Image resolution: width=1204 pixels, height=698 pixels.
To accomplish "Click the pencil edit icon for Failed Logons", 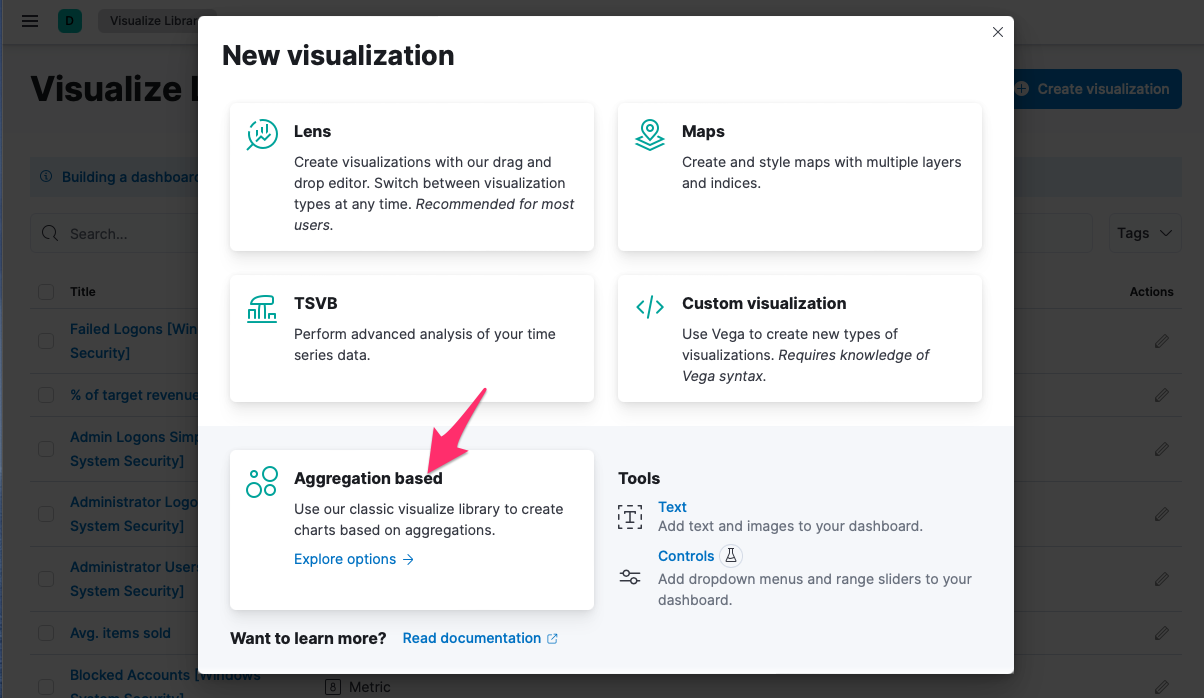I will pyautogui.click(x=1161, y=341).
